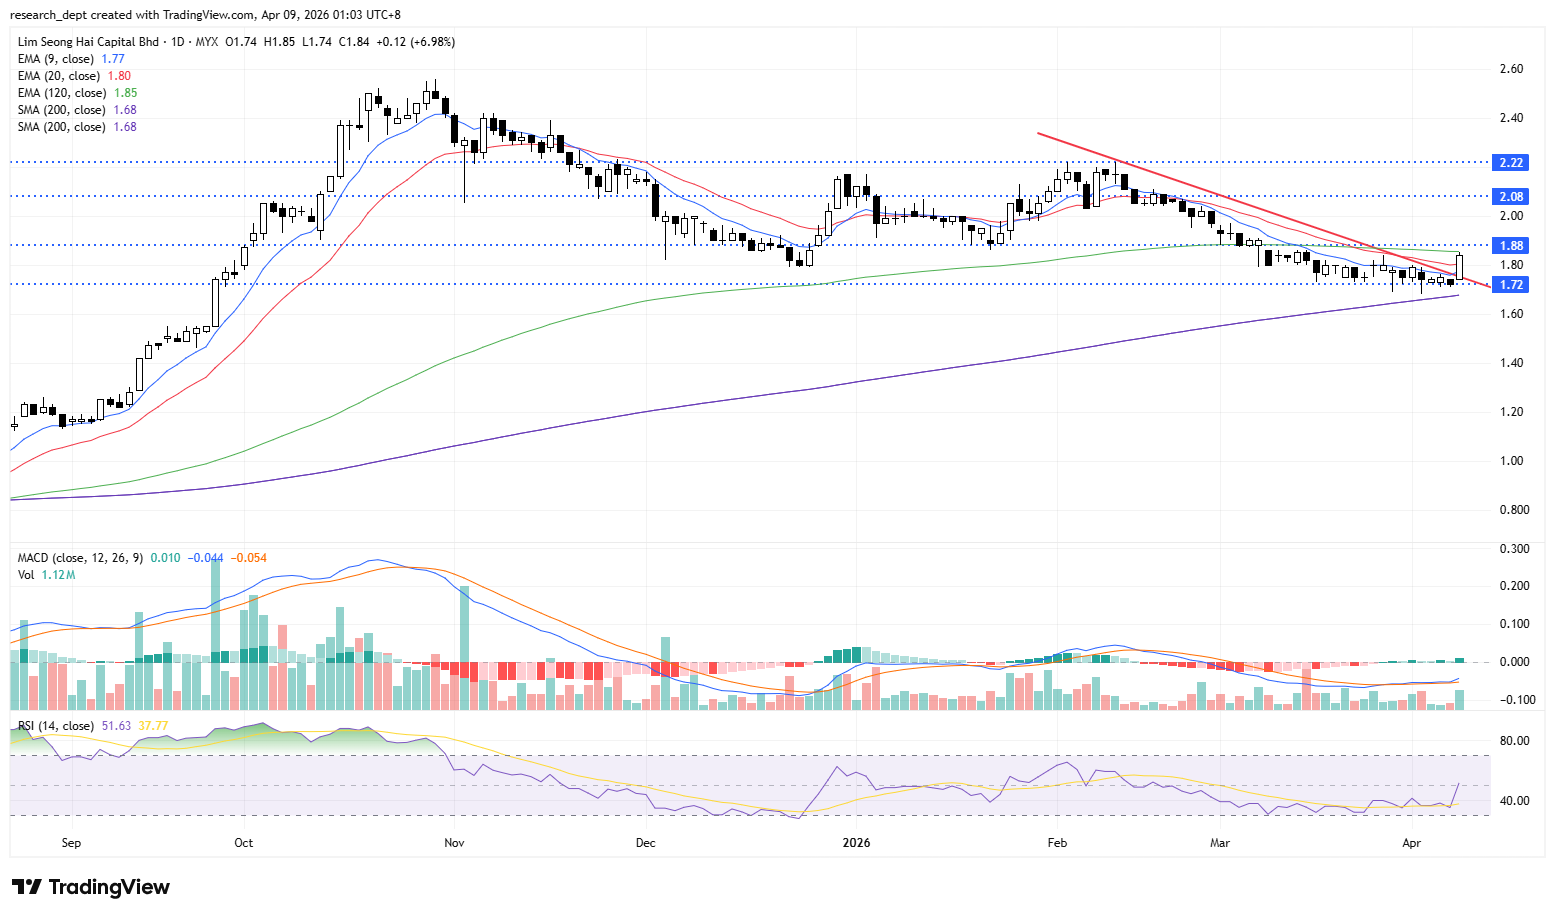Open the Lim Seong Hai Capital Bhd symbol title
Image resolution: width=1555 pixels, height=917 pixels.
pos(88,42)
